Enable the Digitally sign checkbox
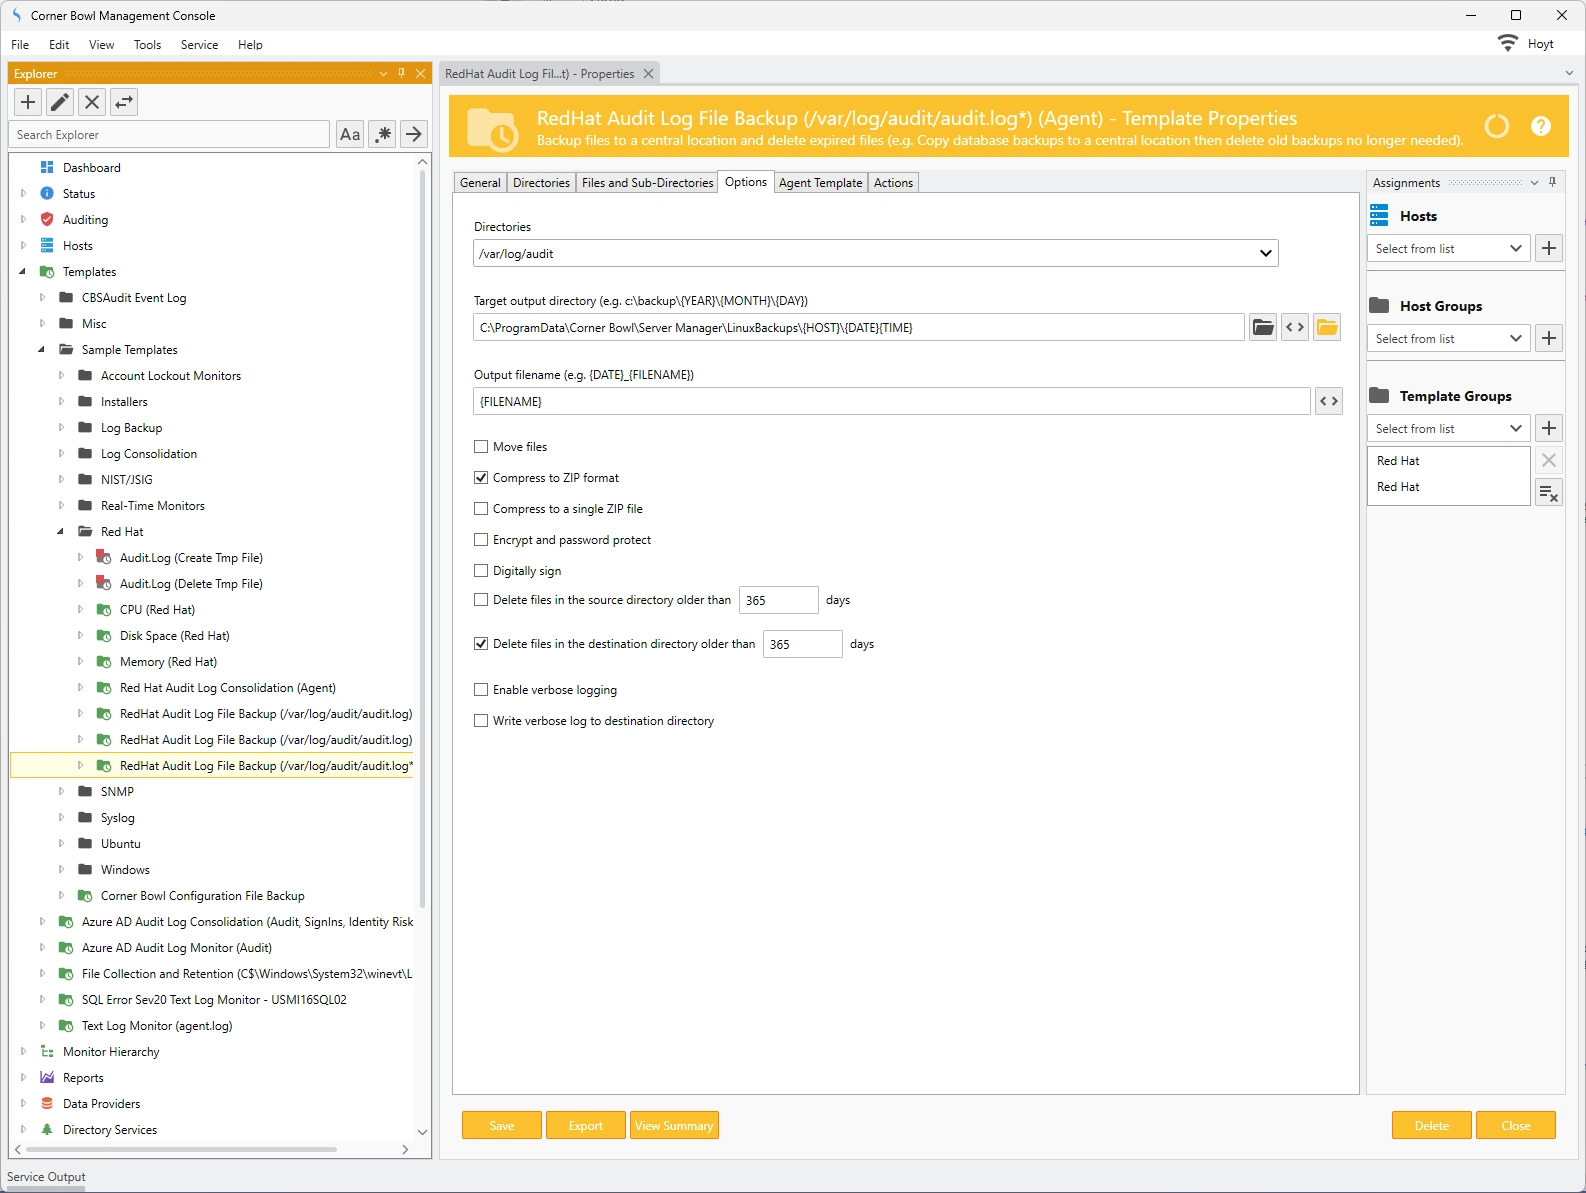The width and height of the screenshot is (1586, 1193). tap(481, 571)
